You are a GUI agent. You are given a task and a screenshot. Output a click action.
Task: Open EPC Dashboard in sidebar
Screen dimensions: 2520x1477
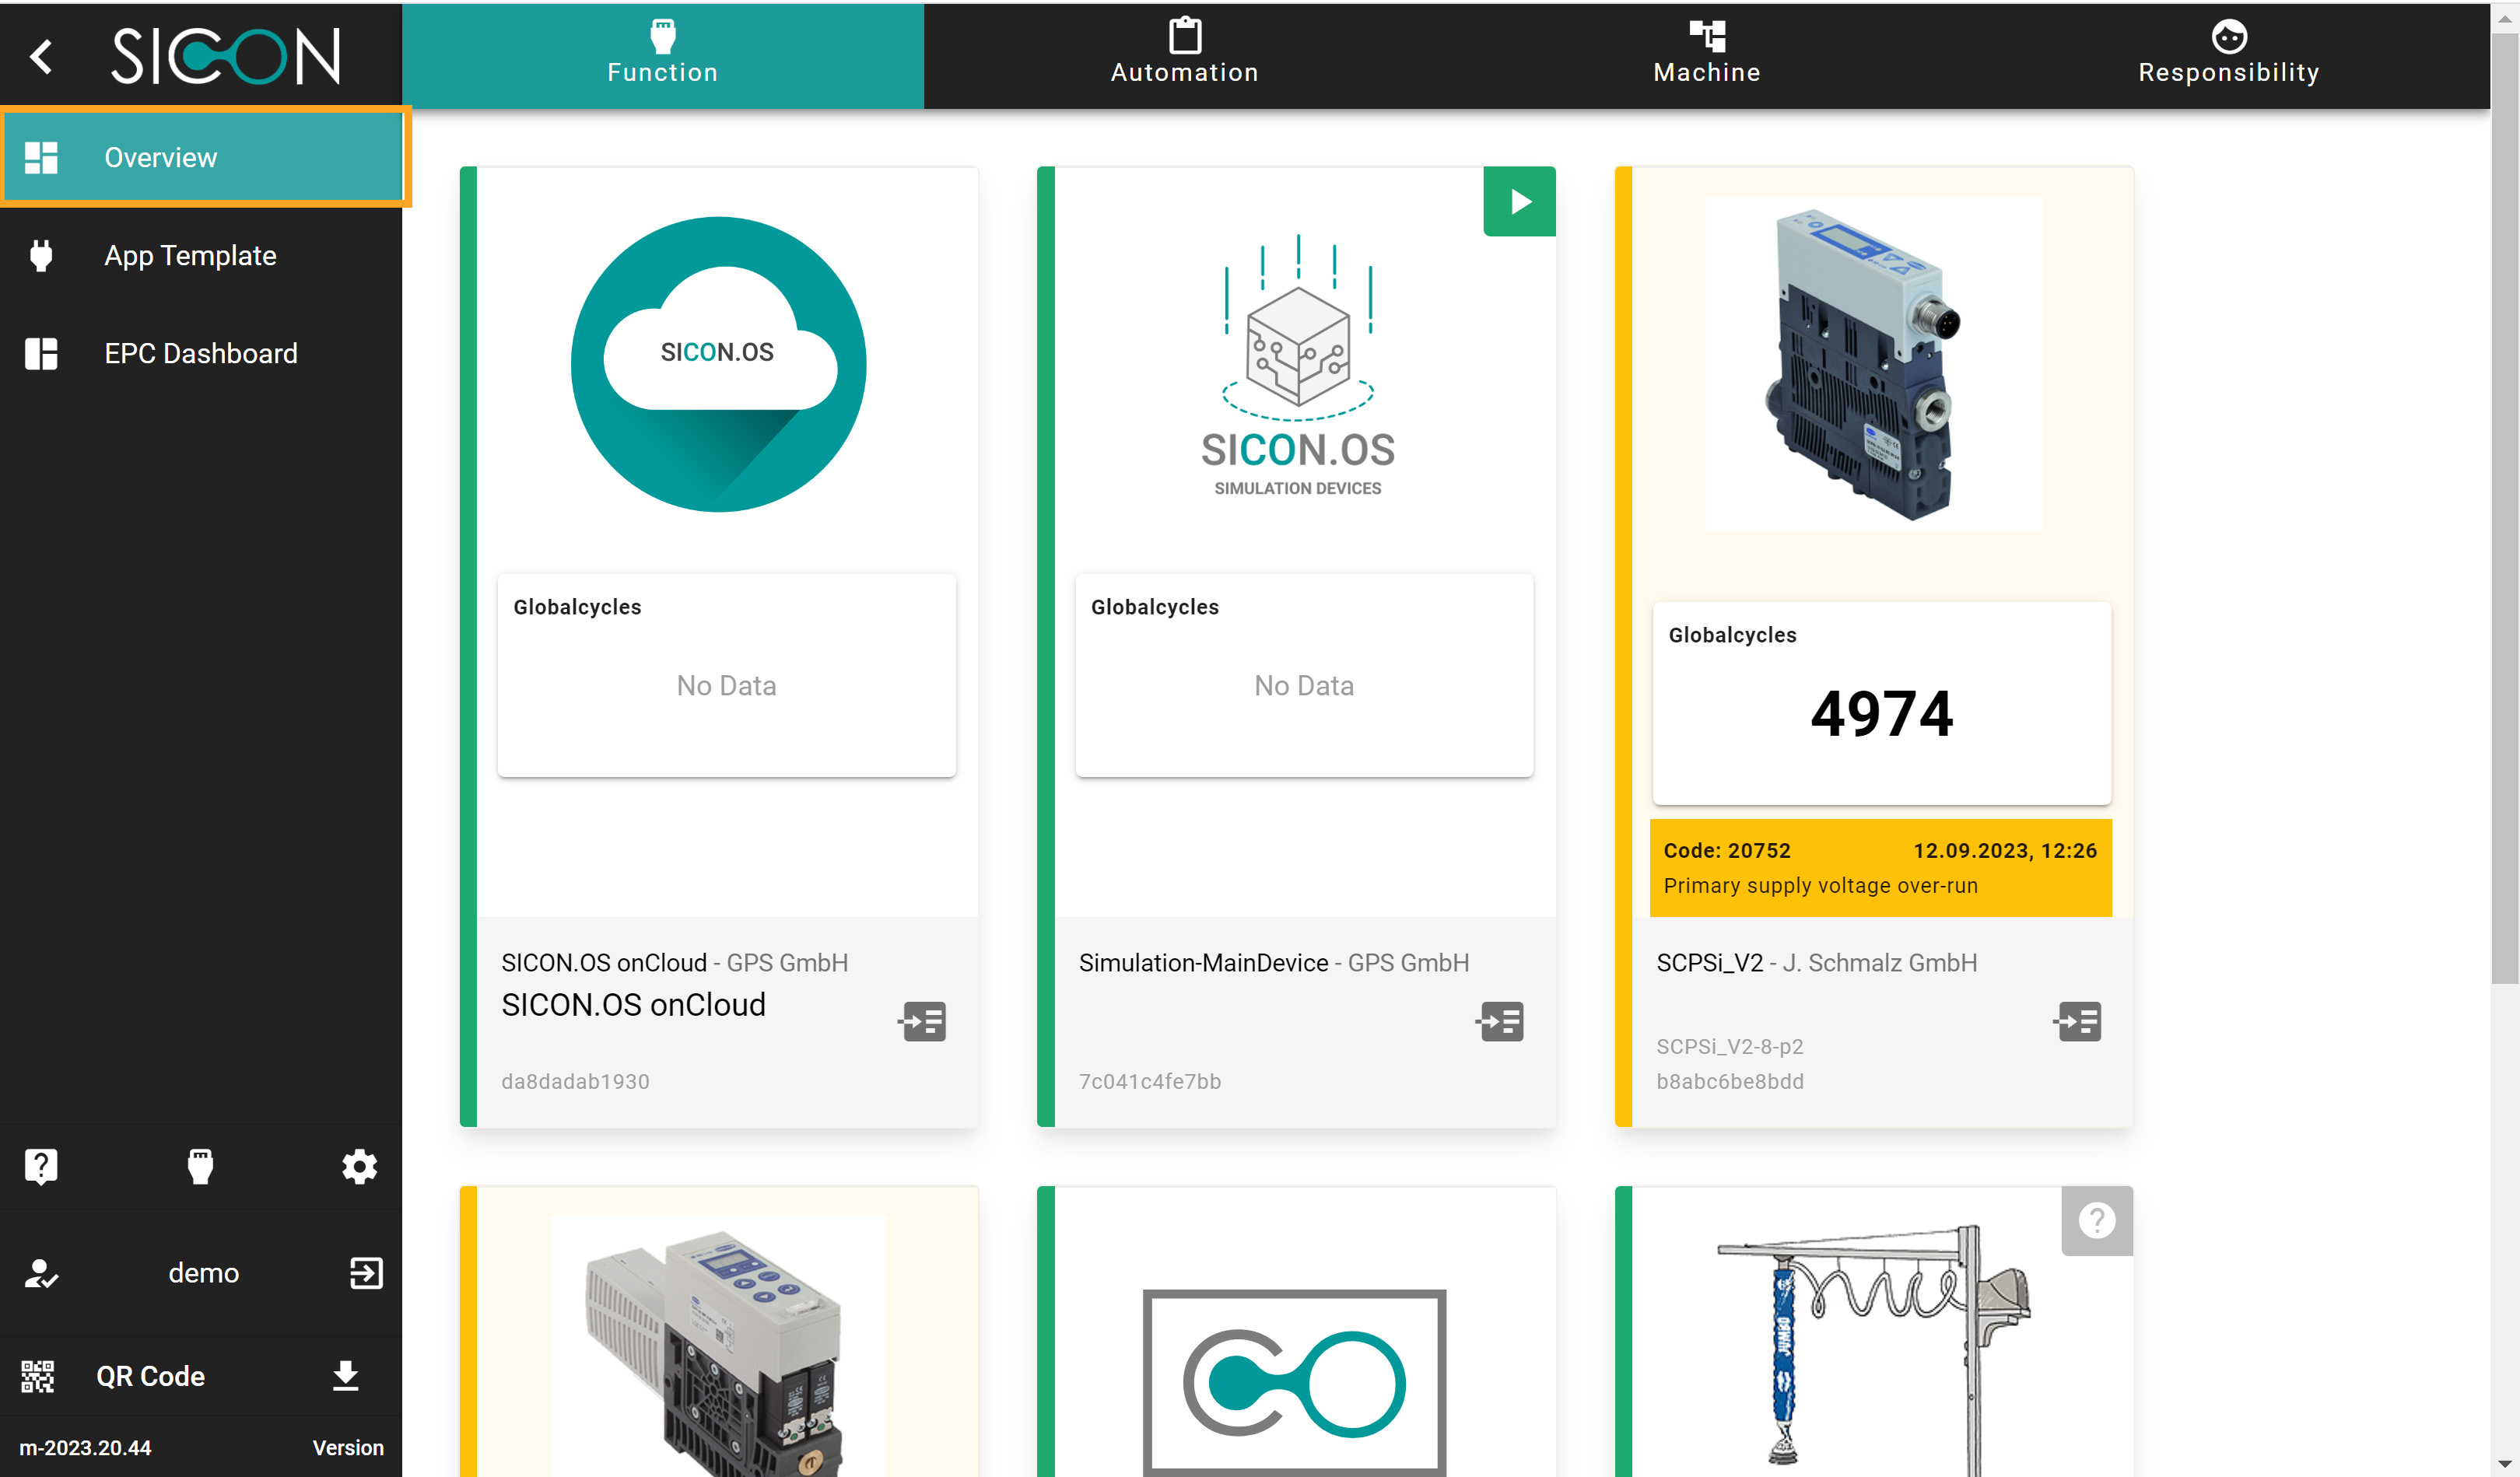click(x=200, y=353)
